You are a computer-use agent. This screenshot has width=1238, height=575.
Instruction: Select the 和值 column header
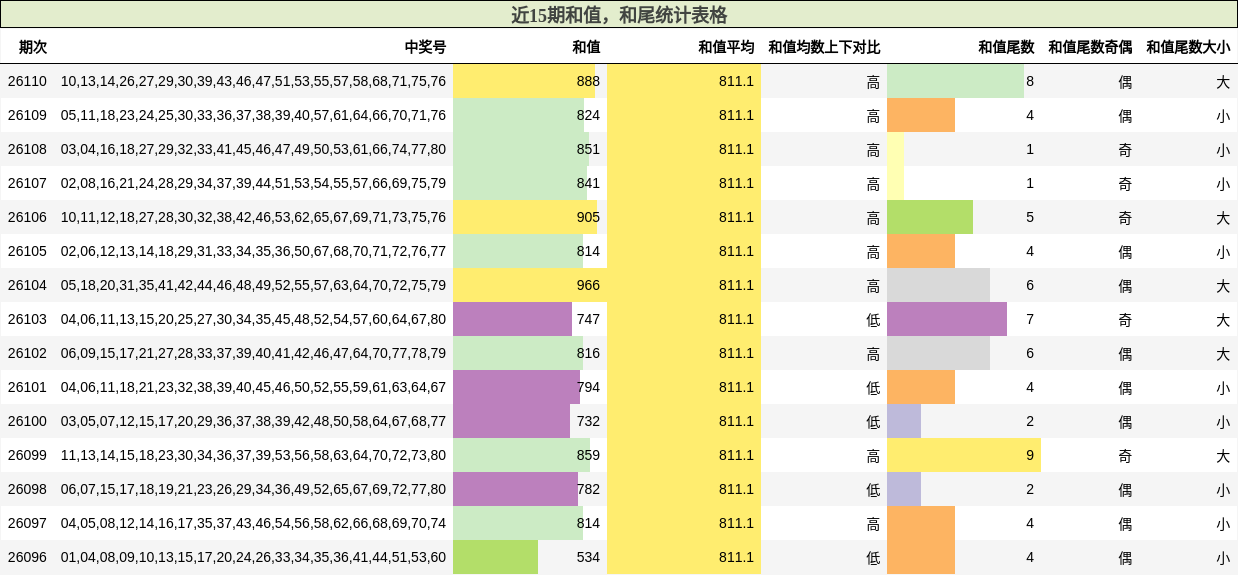tap(586, 47)
